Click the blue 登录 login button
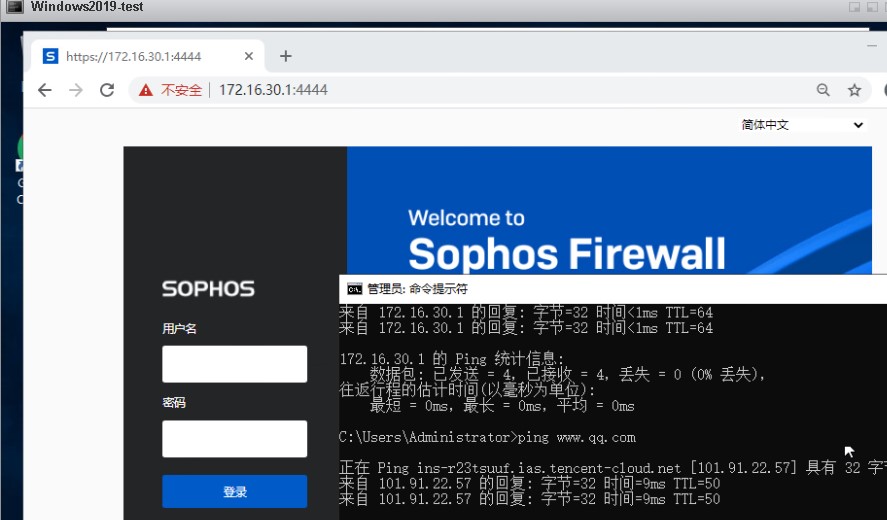The height and width of the screenshot is (520, 887). click(x=235, y=491)
